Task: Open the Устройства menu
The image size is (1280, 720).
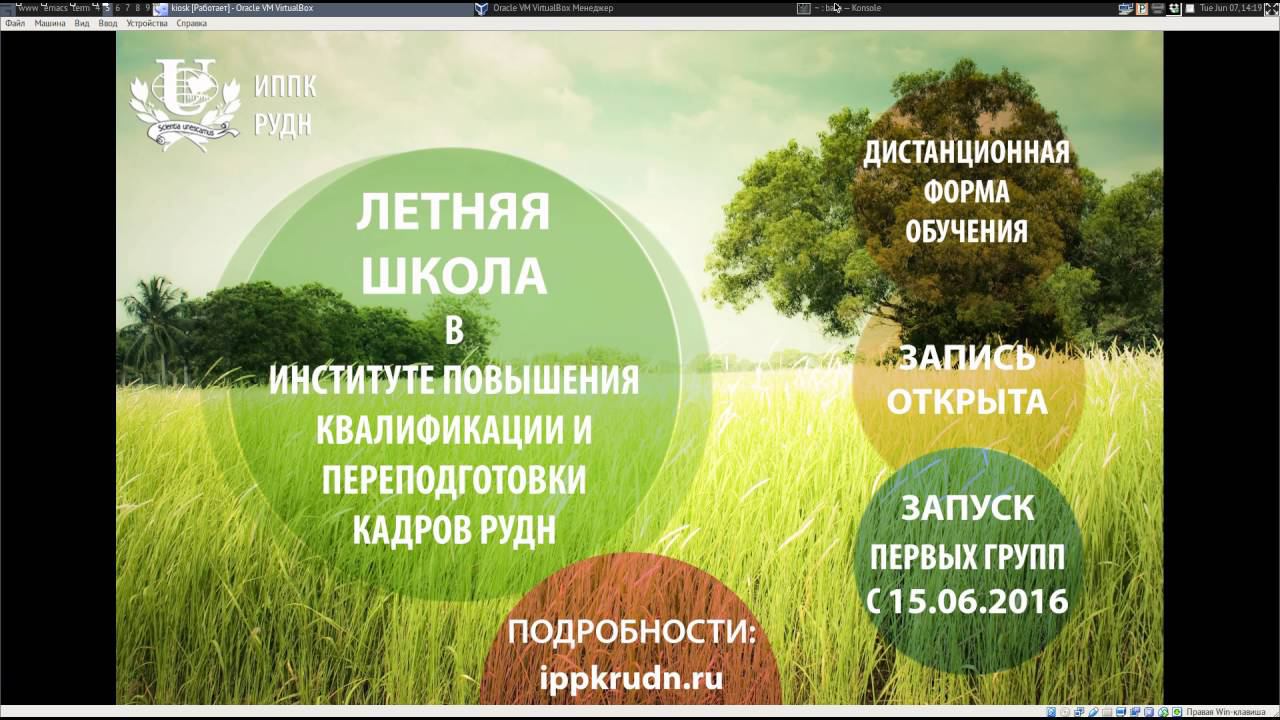Action: [x=147, y=23]
